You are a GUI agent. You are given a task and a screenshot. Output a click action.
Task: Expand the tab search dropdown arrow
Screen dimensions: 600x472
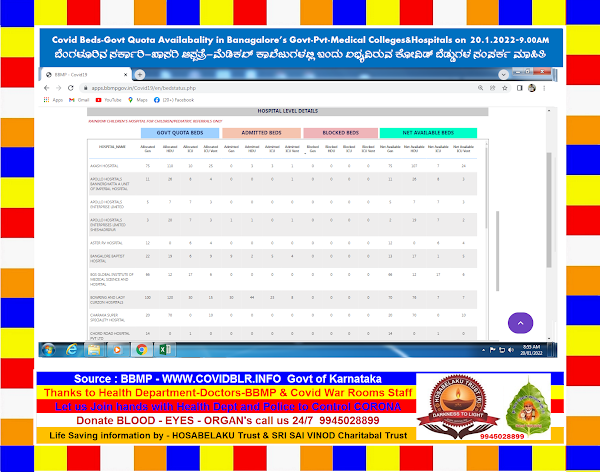[x=504, y=74]
